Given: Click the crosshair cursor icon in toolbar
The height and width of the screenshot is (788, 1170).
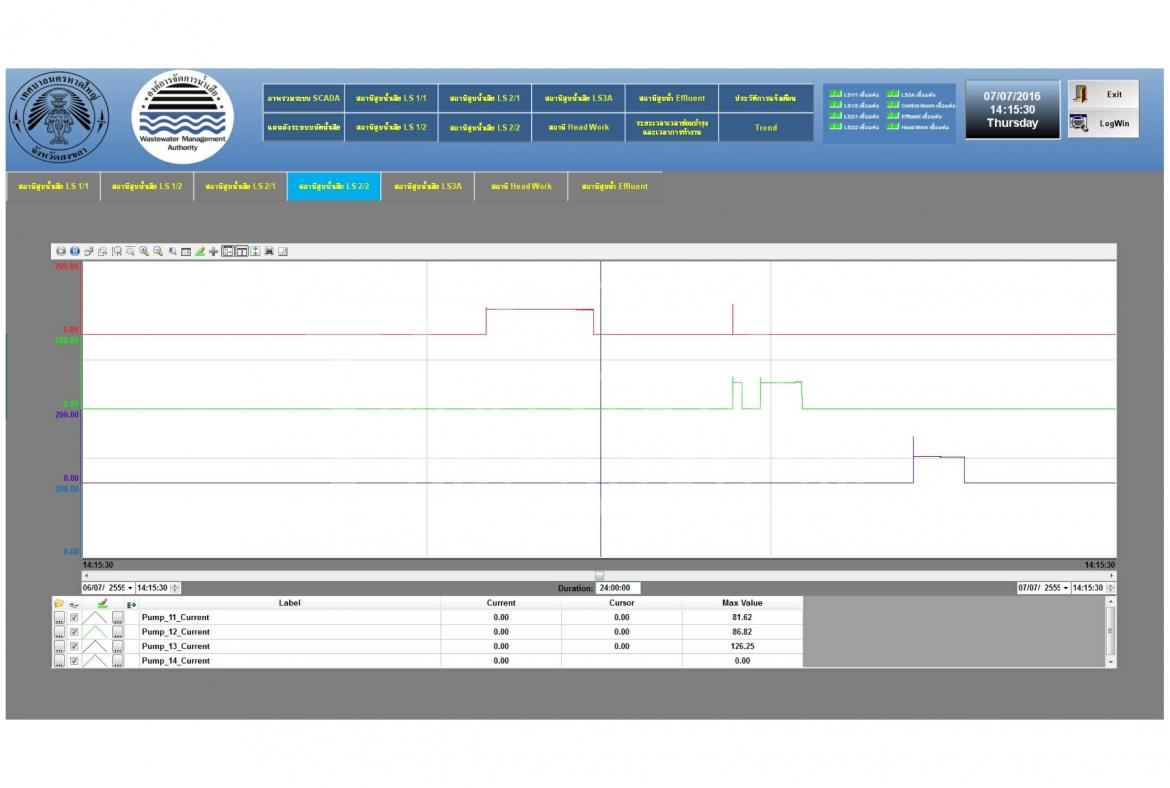Looking at the screenshot, I should pyautogui.click(x=213, y=251).
